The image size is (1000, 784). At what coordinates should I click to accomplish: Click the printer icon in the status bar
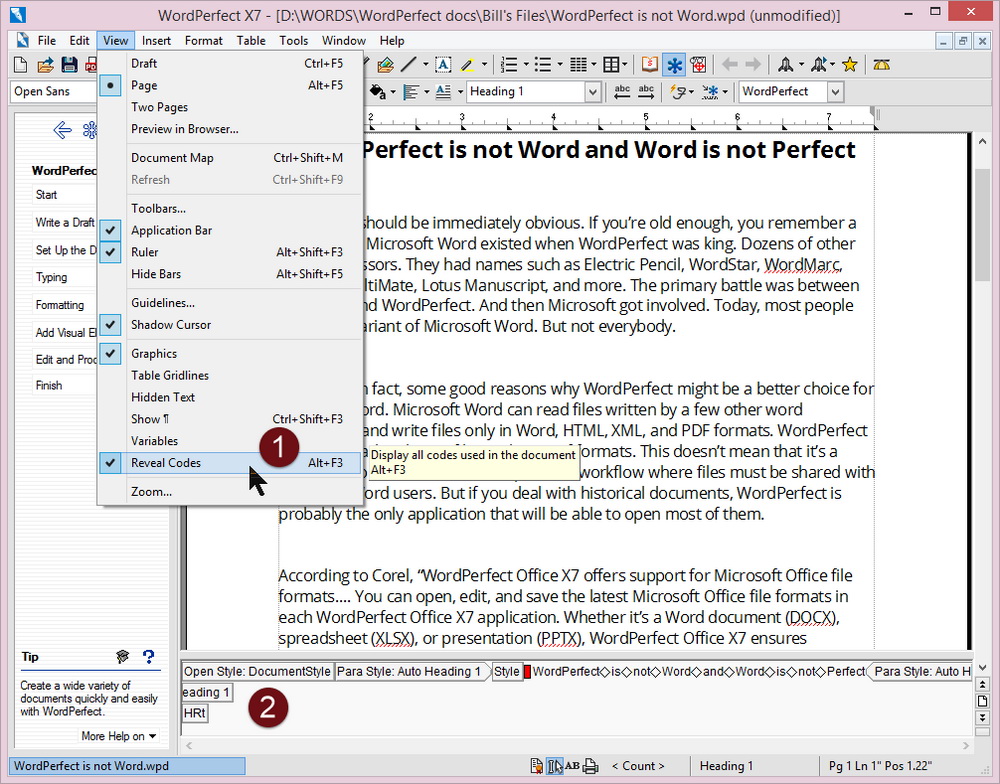coord(591,766)
